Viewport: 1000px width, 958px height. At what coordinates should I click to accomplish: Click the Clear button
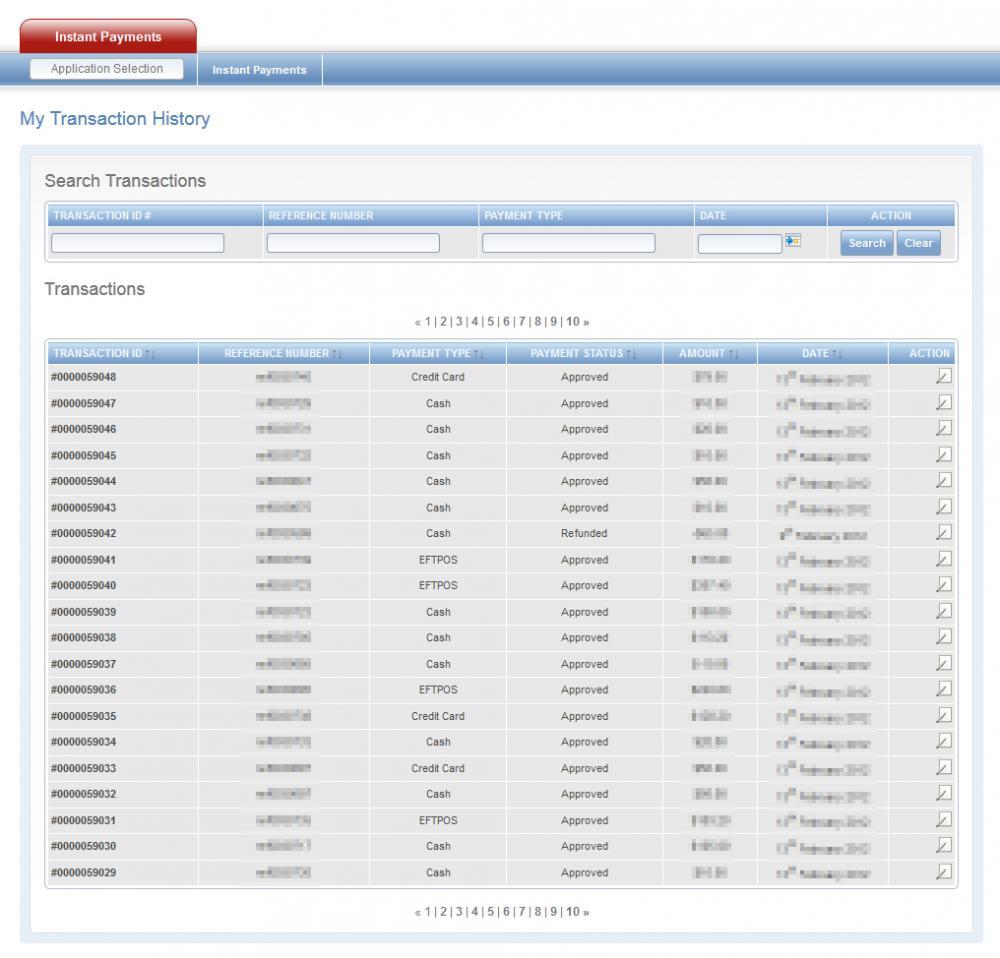click(x=918, y=243)
